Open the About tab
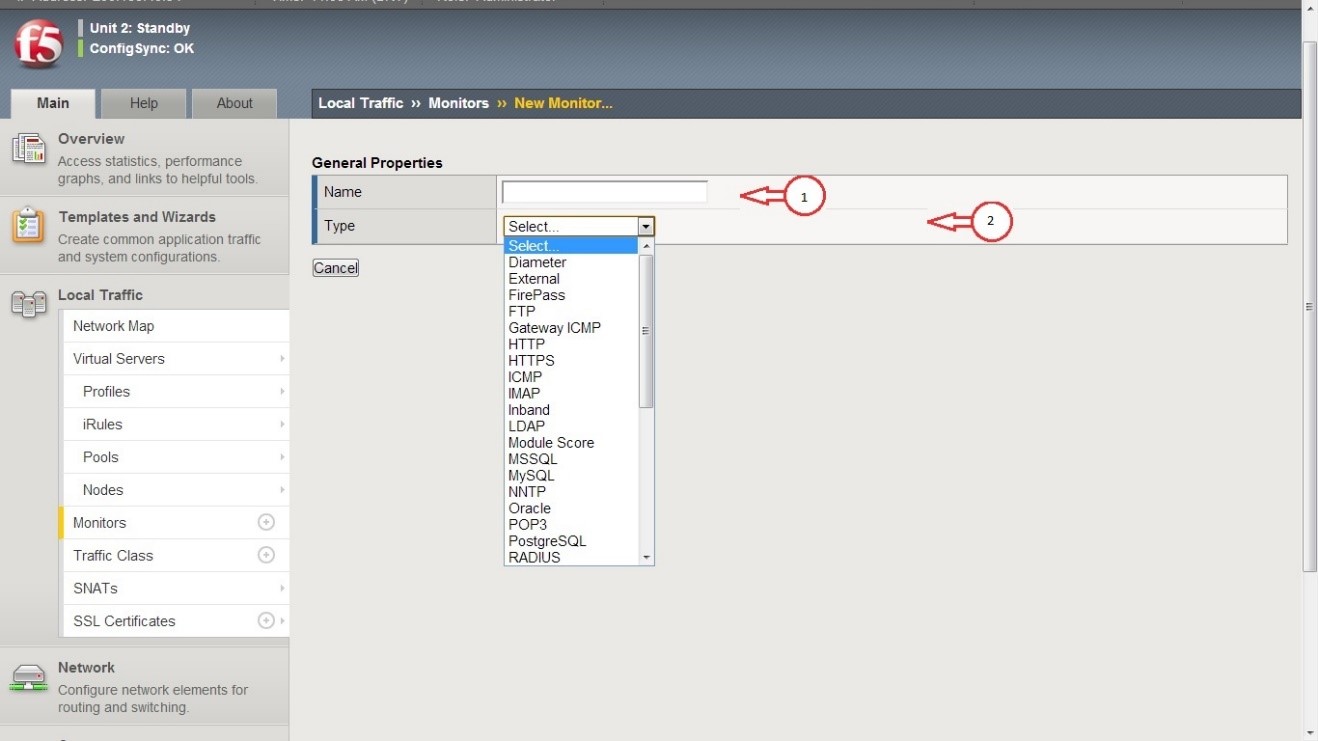1318x741 pixels. [235, 103]
